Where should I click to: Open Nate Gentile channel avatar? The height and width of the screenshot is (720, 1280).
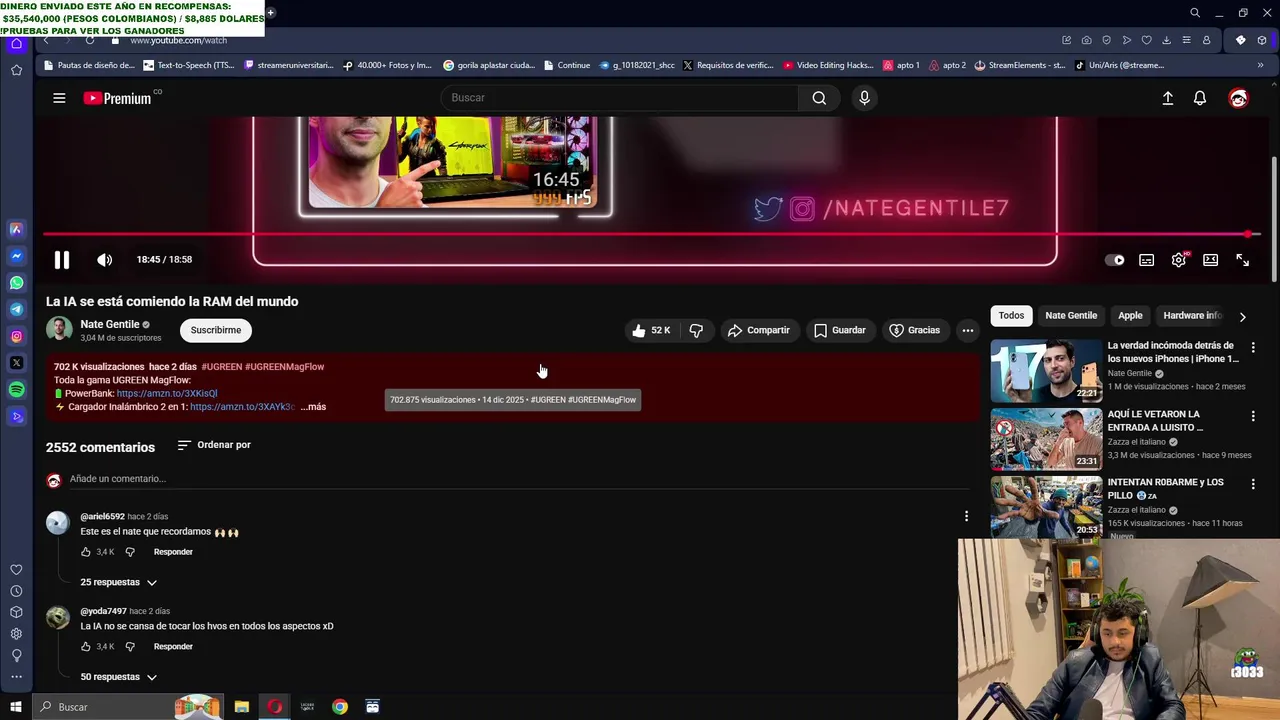pyautogui.click(x=59, y=329)
